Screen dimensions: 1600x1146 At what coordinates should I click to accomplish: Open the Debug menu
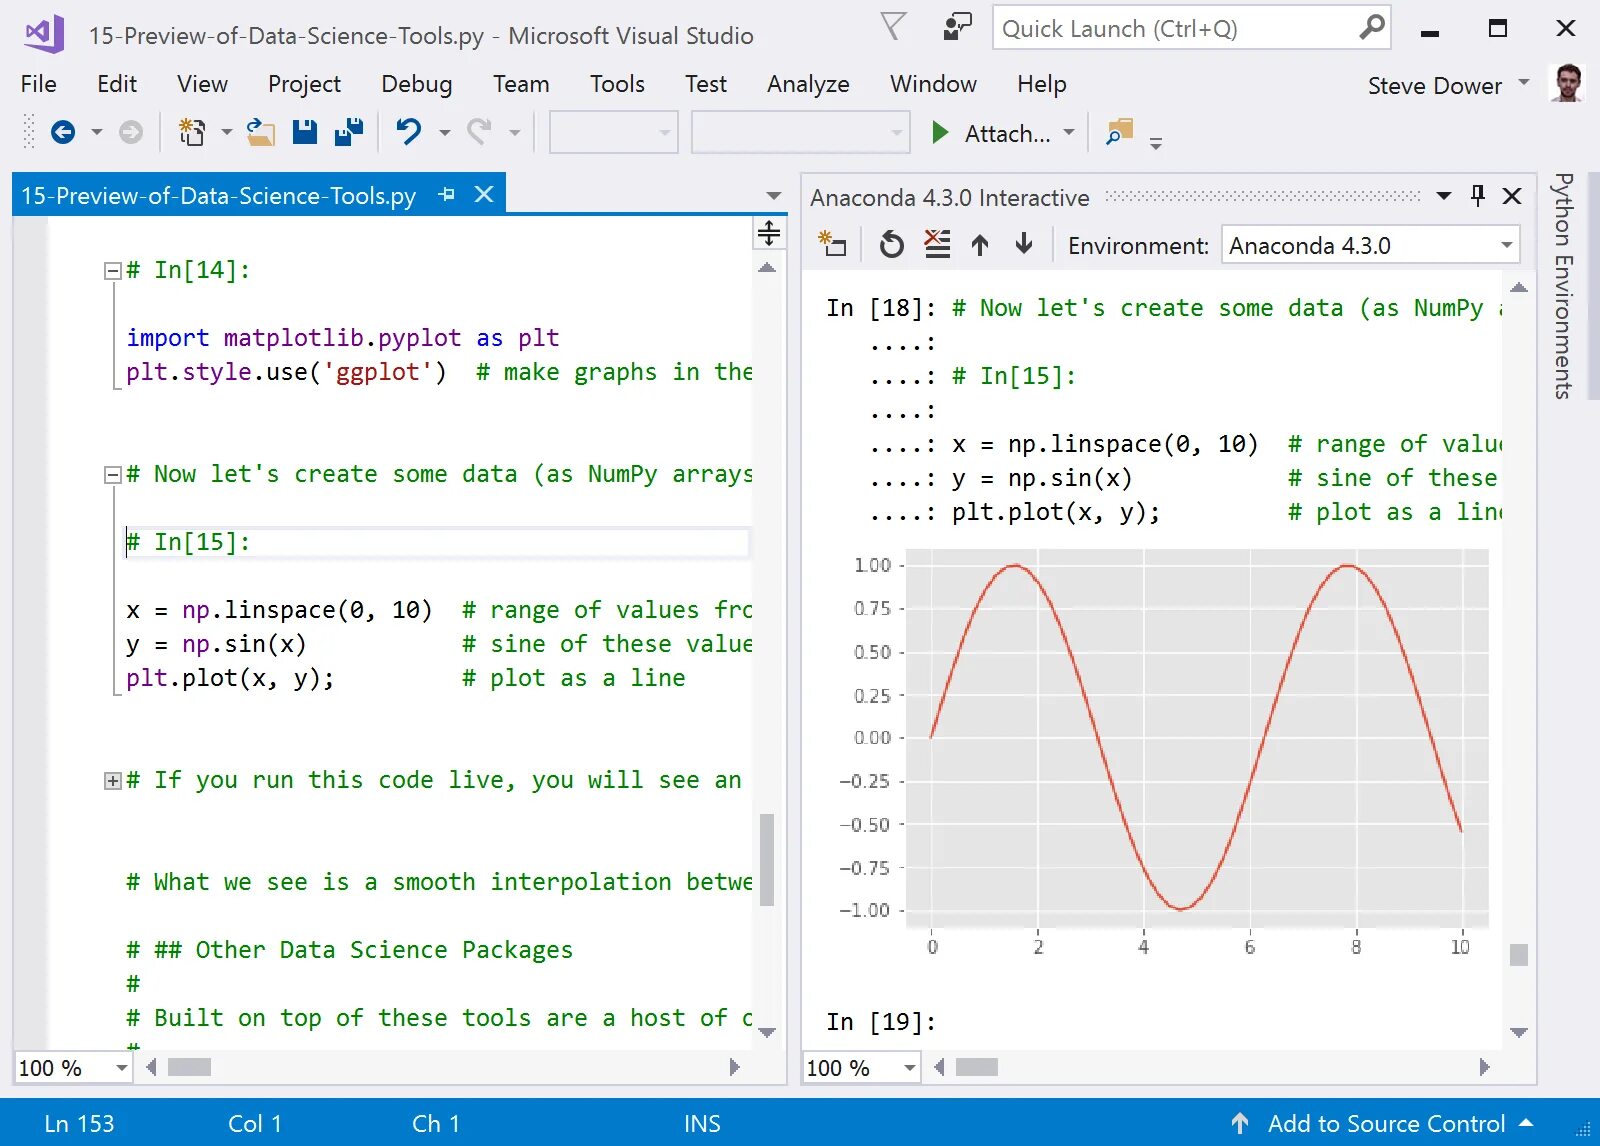coord(417,84)
